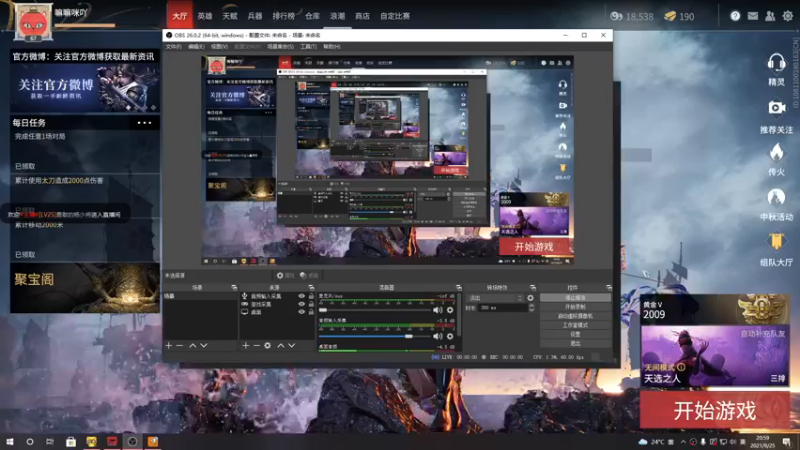Pop out the Scenes dock via its header icon
This screenshot has width=800, height=450.
(234, 288)
